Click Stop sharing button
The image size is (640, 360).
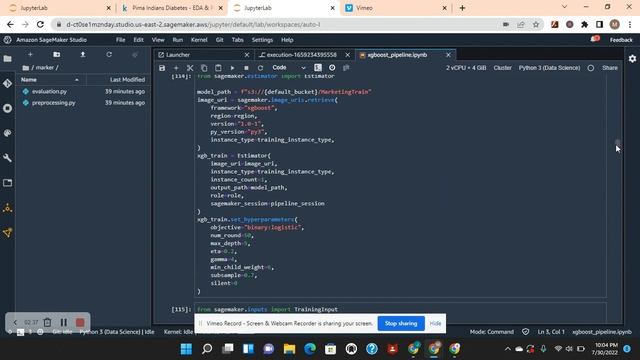[401, 323]
